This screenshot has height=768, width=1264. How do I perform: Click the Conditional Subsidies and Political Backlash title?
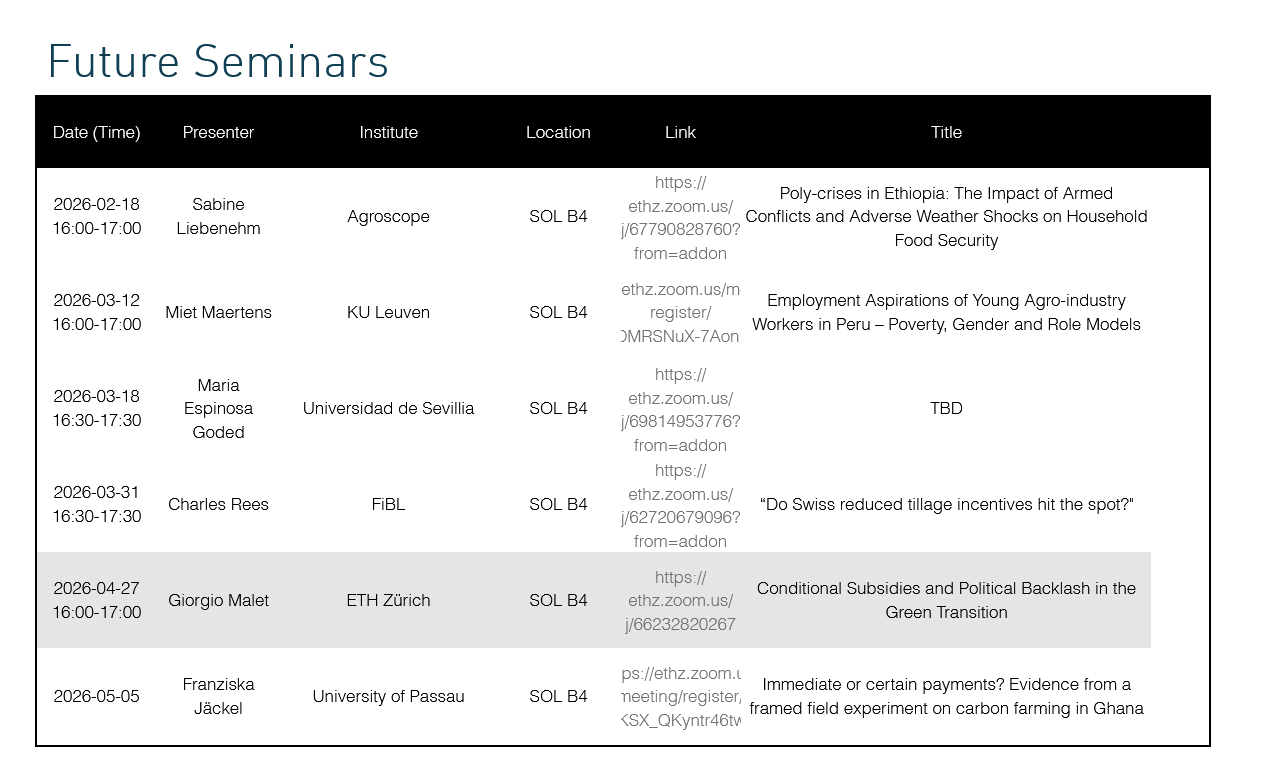(946, 600)
